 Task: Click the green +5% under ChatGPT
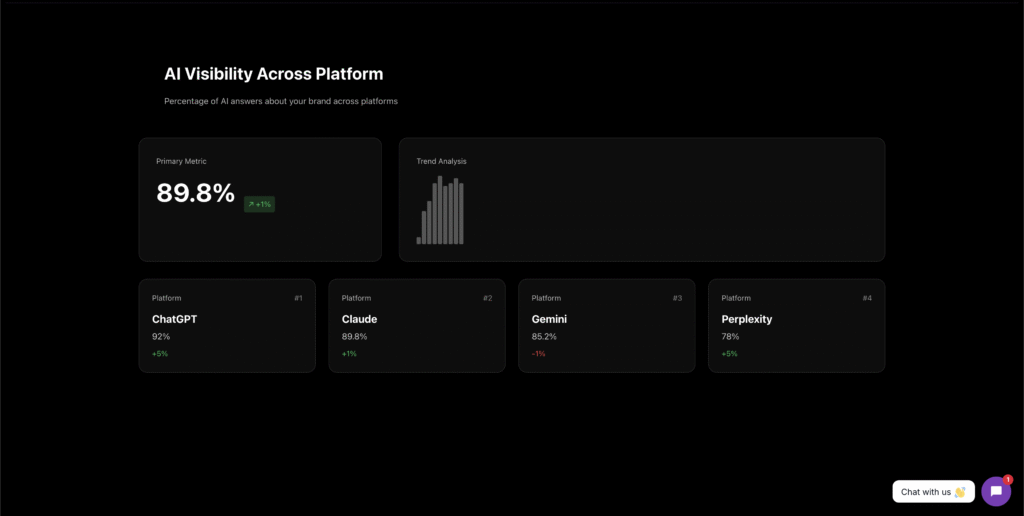(x=160, y=353)
